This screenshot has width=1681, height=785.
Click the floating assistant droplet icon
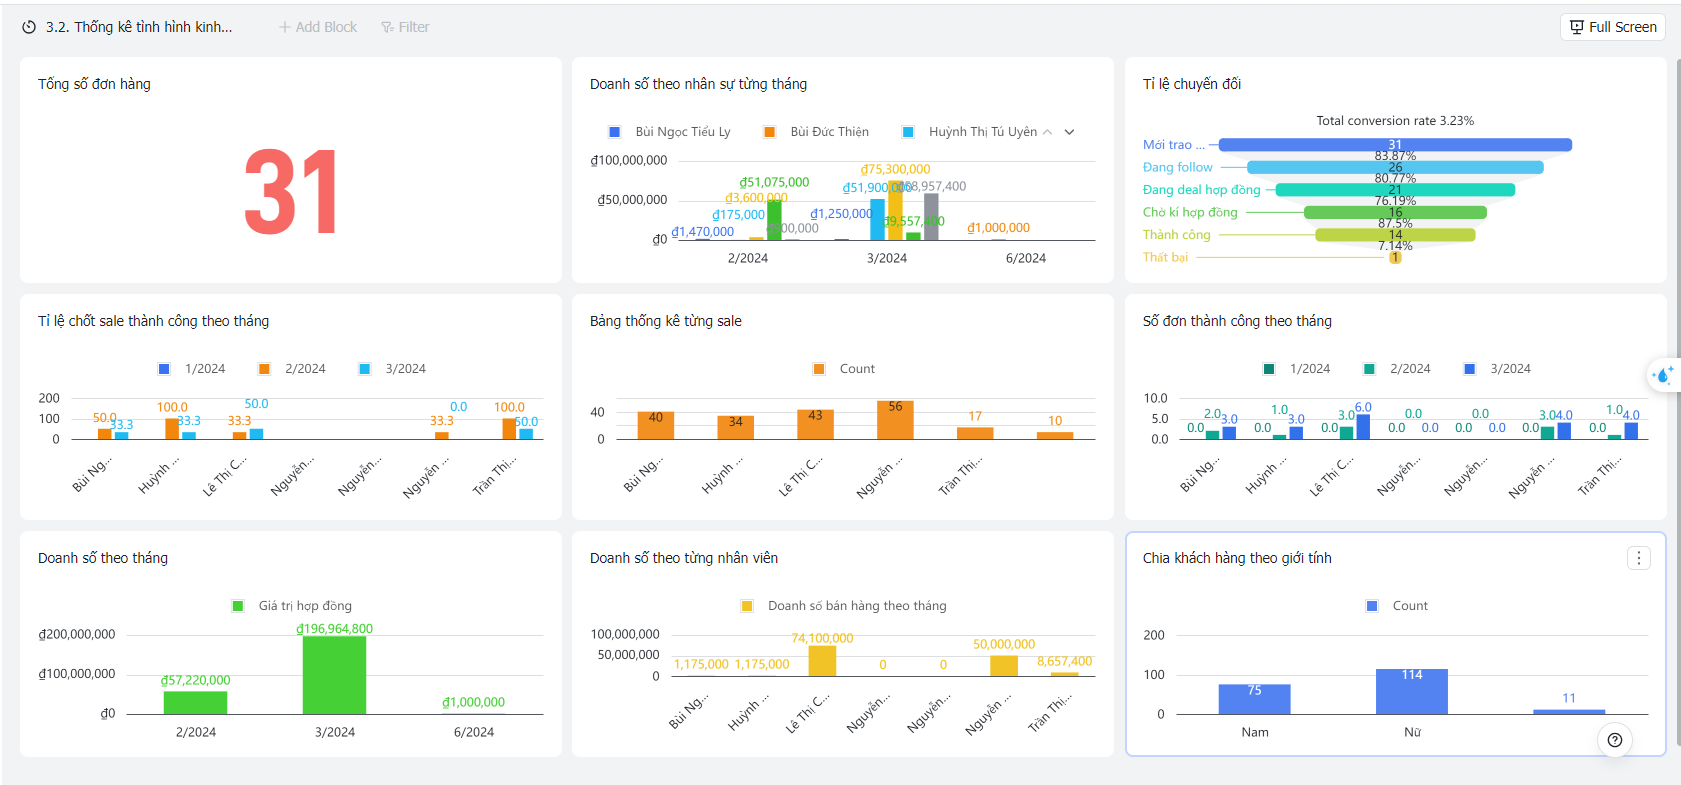coord(1664,375)
